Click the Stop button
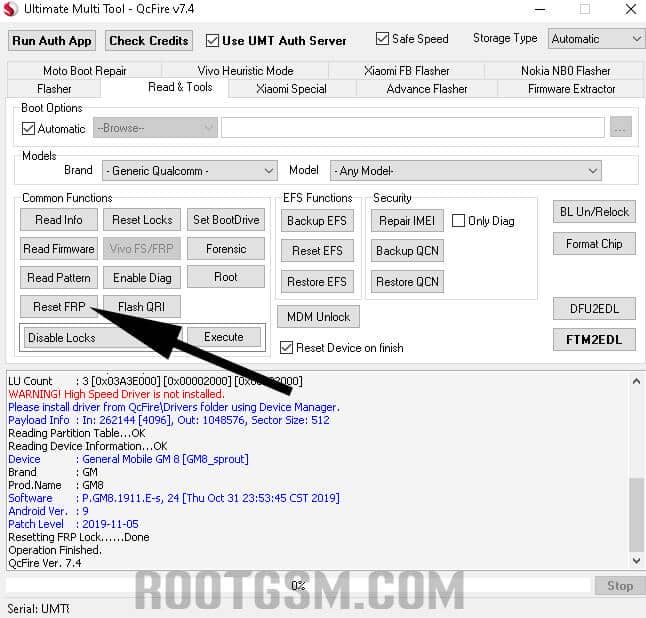 [x=620, y=585]
